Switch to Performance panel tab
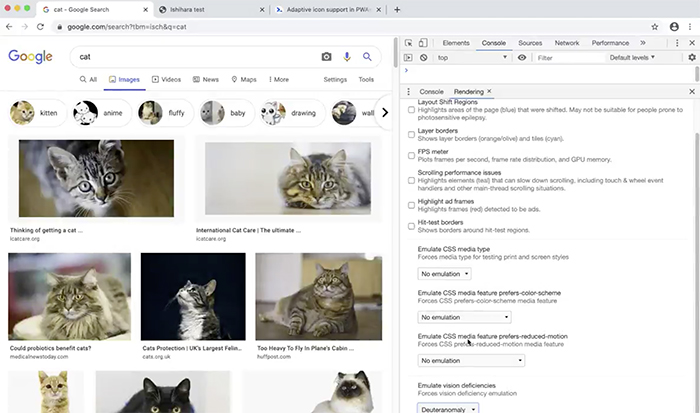Screen dimensions: 700x413 [x=610, y=43]
